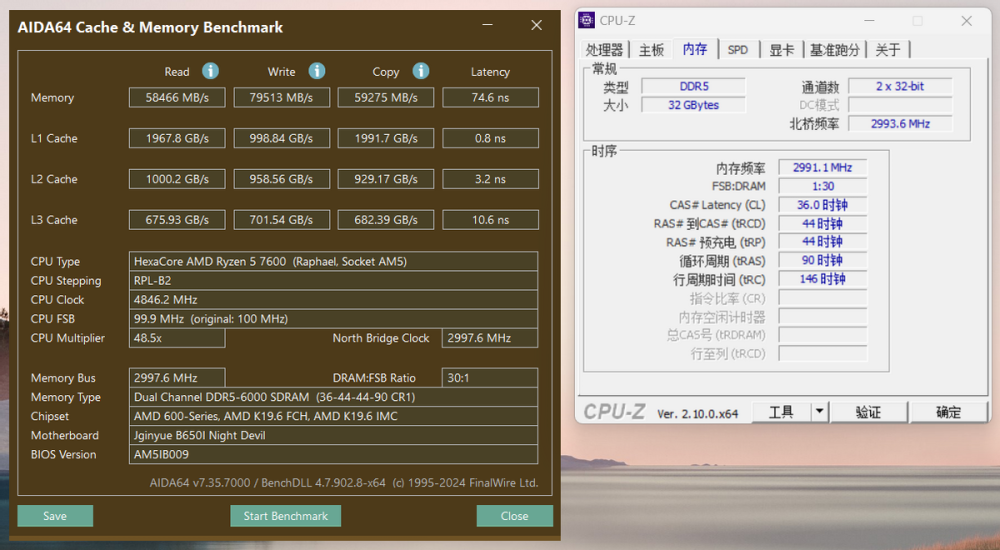The image size is (1000, 550).
Task: Open the Copy info icon
Action: tap(421, 71)
